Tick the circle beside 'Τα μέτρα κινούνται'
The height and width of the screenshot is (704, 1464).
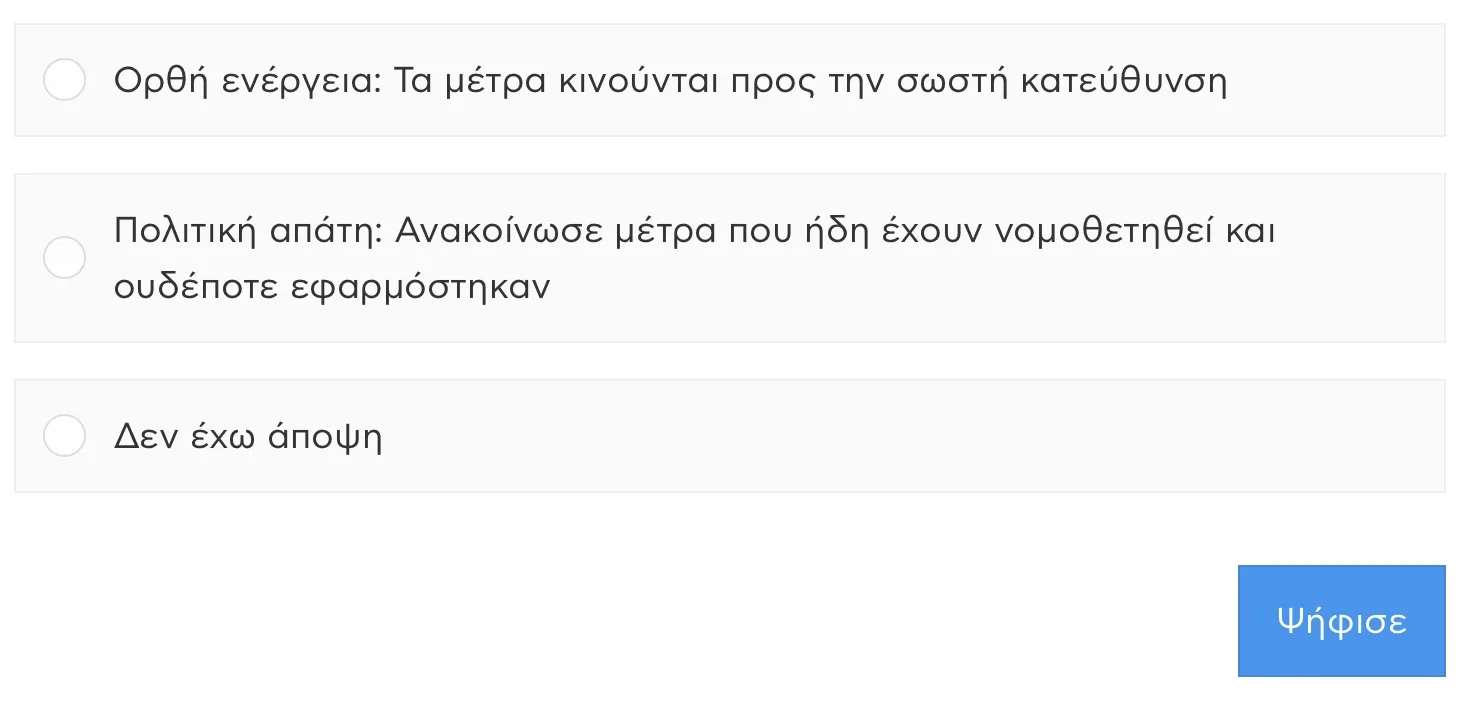(x=64, y=80)
